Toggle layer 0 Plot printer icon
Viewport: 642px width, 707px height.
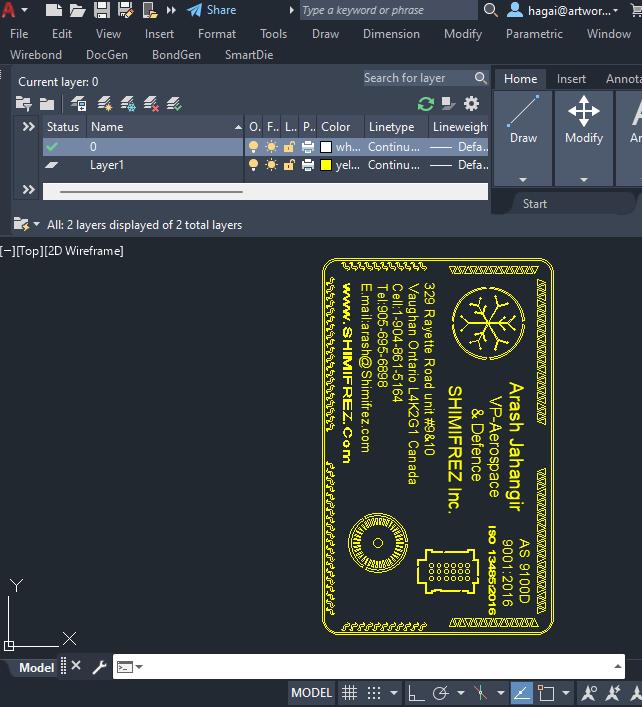308,147
